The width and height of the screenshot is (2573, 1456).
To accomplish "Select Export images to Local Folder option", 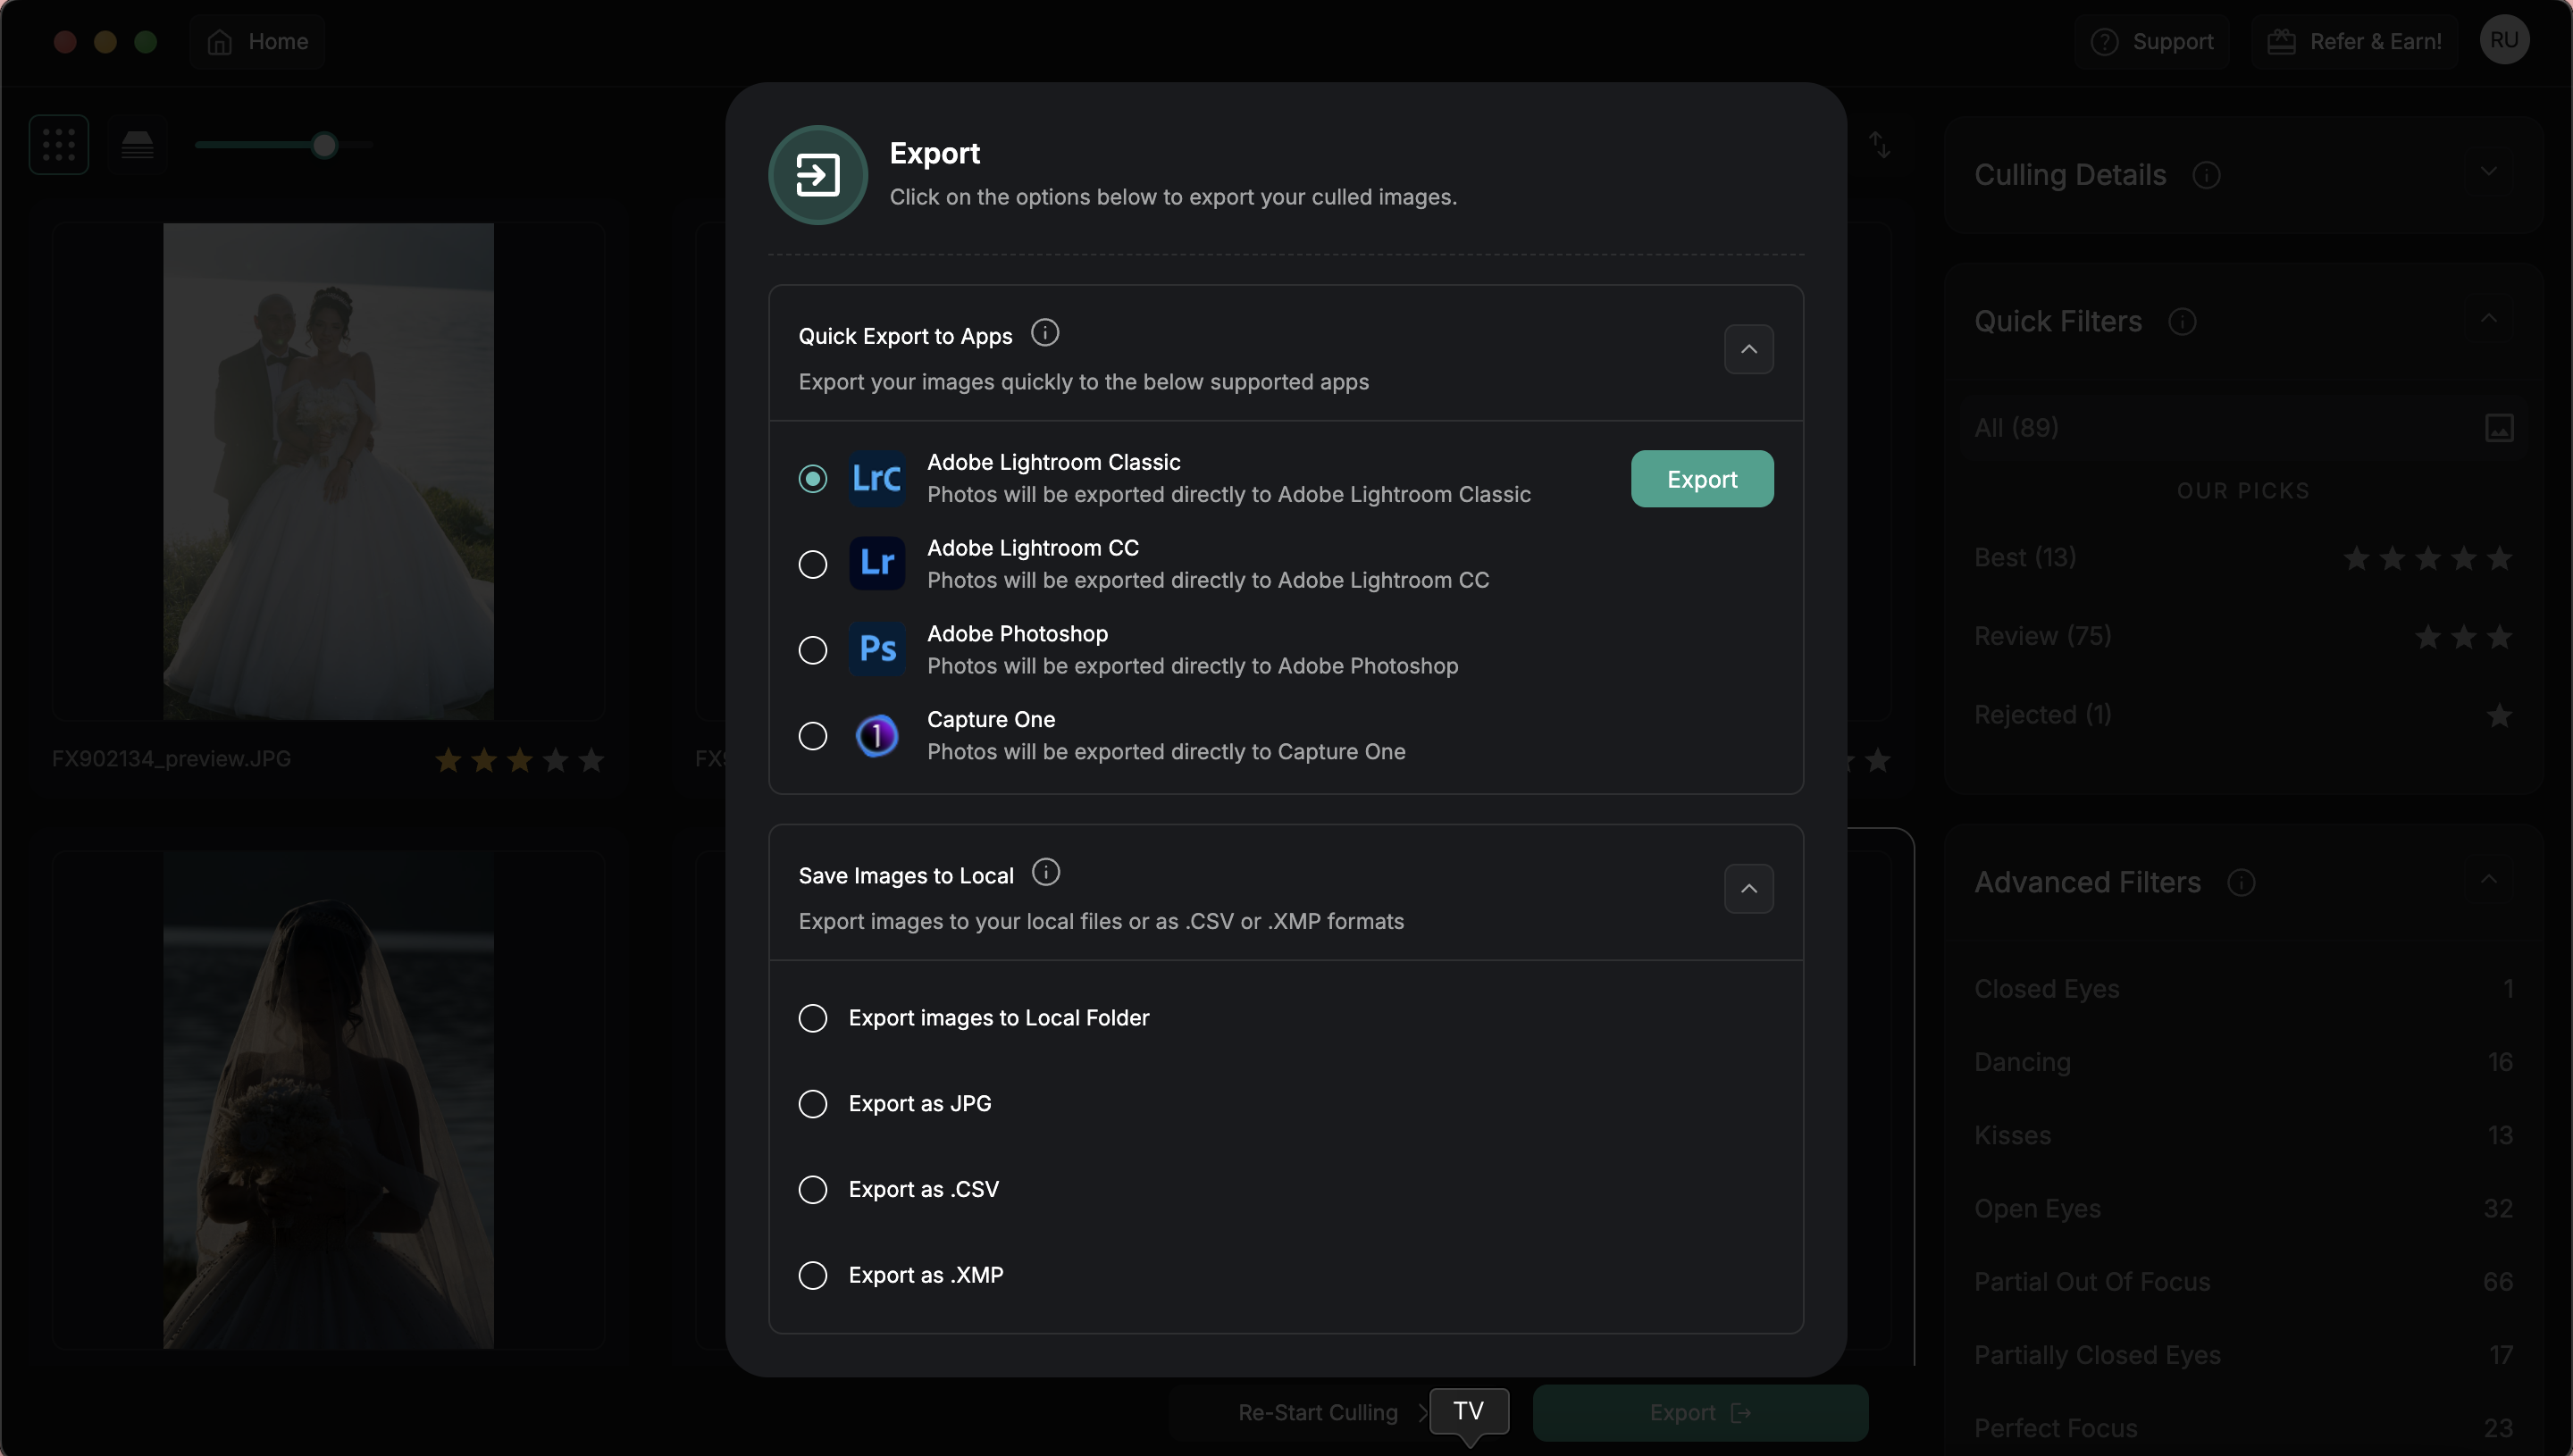I will tap(813, 1018).
